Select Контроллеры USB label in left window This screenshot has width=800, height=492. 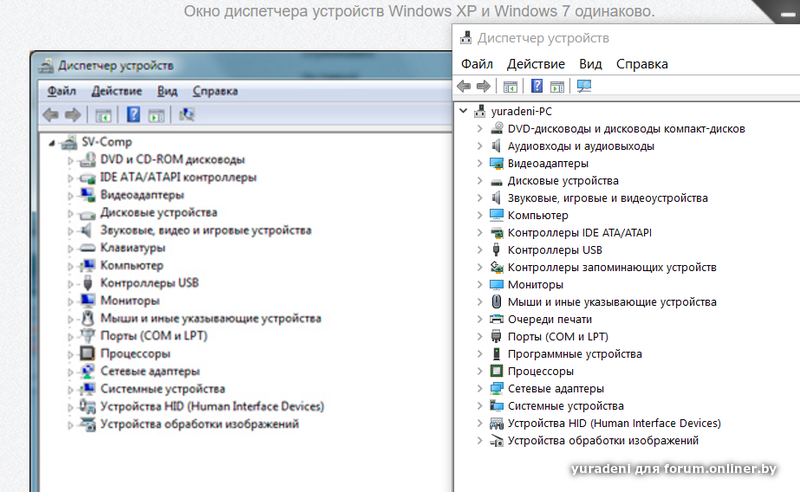149,283
